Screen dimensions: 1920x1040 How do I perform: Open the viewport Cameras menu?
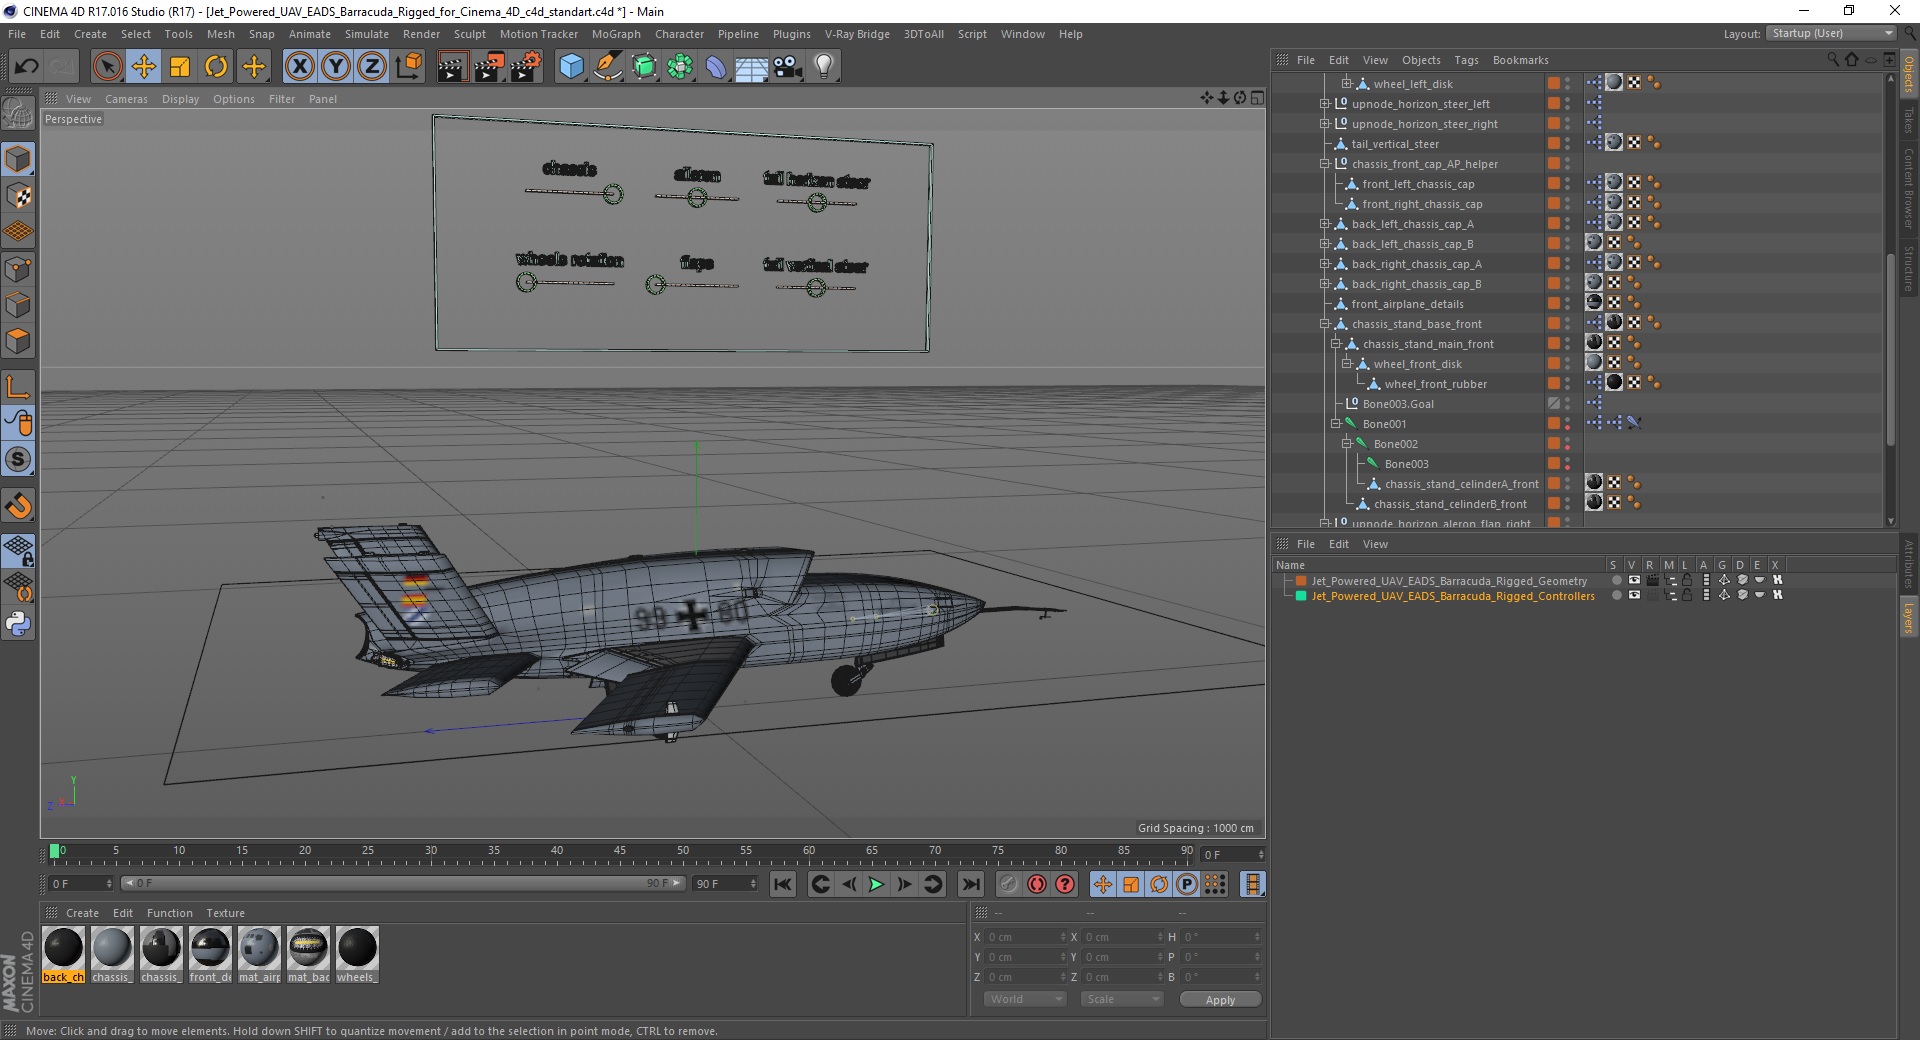coord(126,99)
